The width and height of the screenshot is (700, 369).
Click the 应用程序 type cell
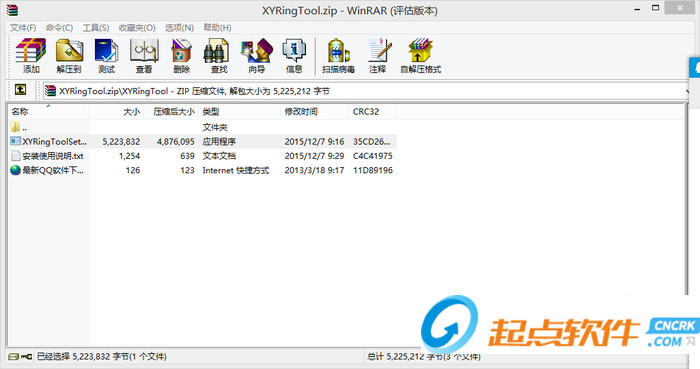[x=219, y=141]
